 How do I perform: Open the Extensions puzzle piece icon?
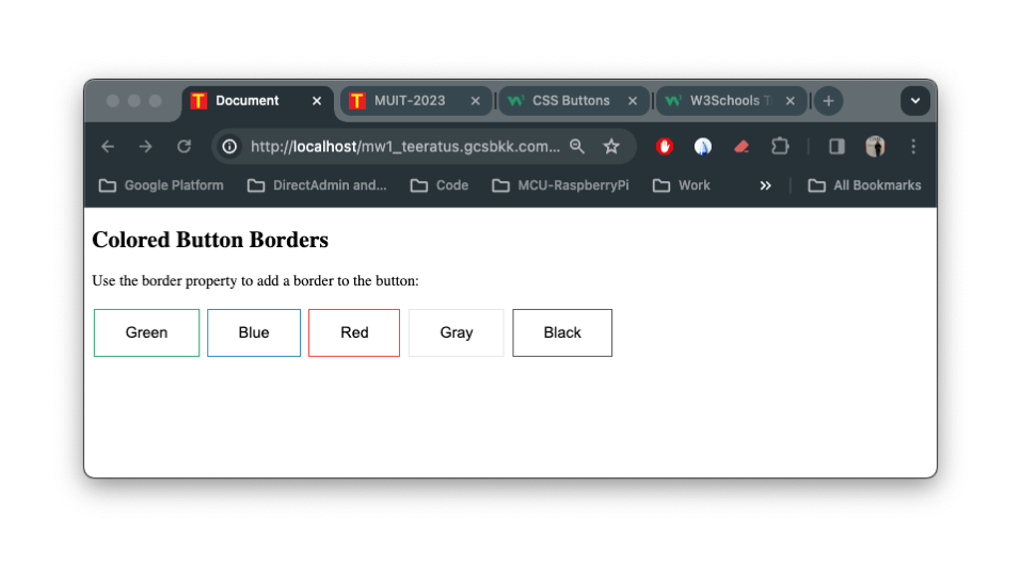click(780, 147)
